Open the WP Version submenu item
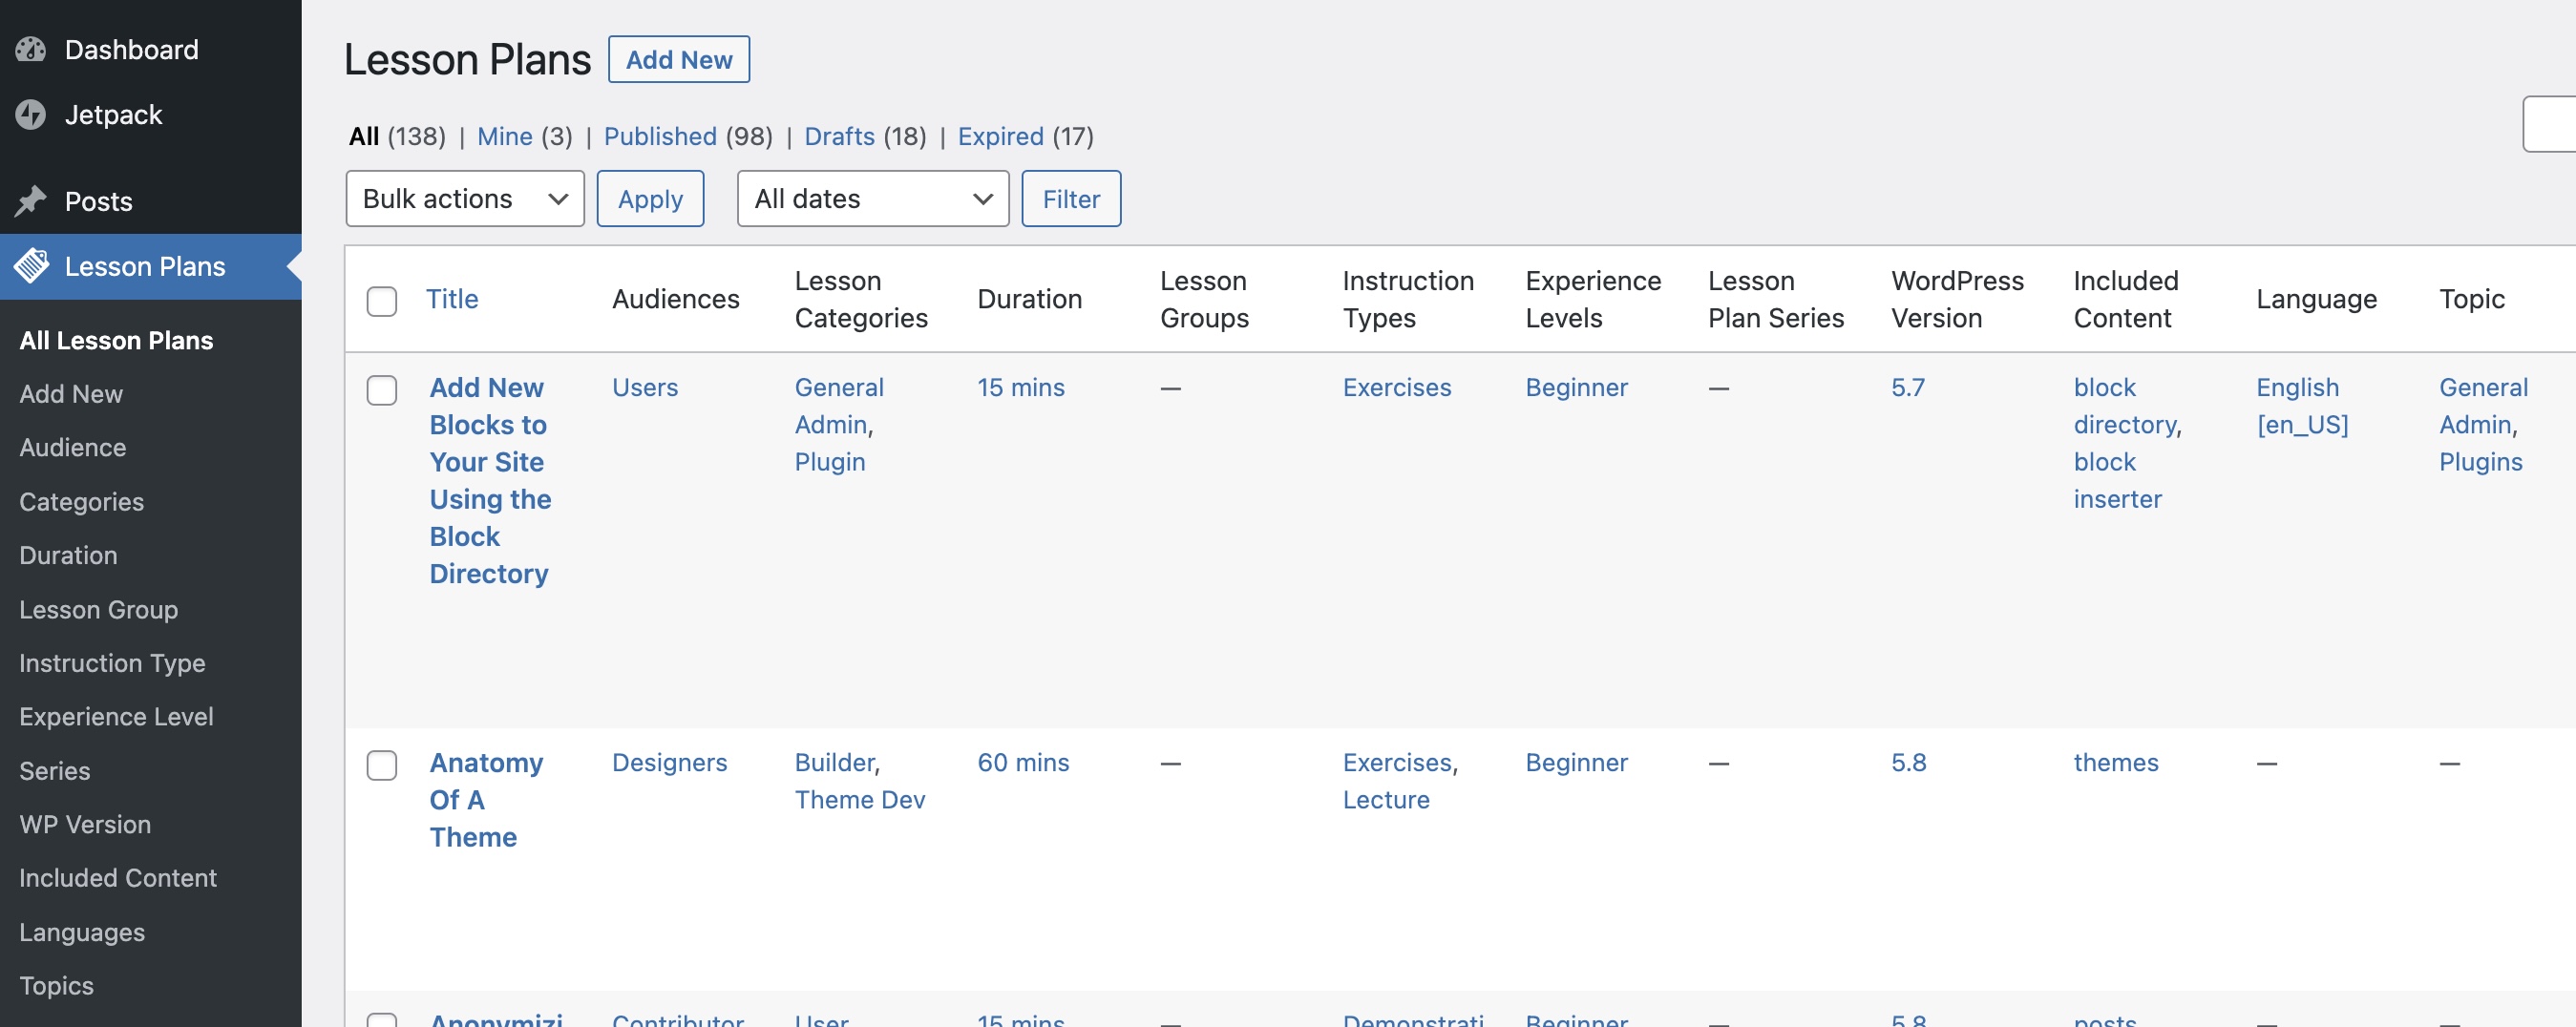The image size is (2576, 1027). click(x=85, y=824)
